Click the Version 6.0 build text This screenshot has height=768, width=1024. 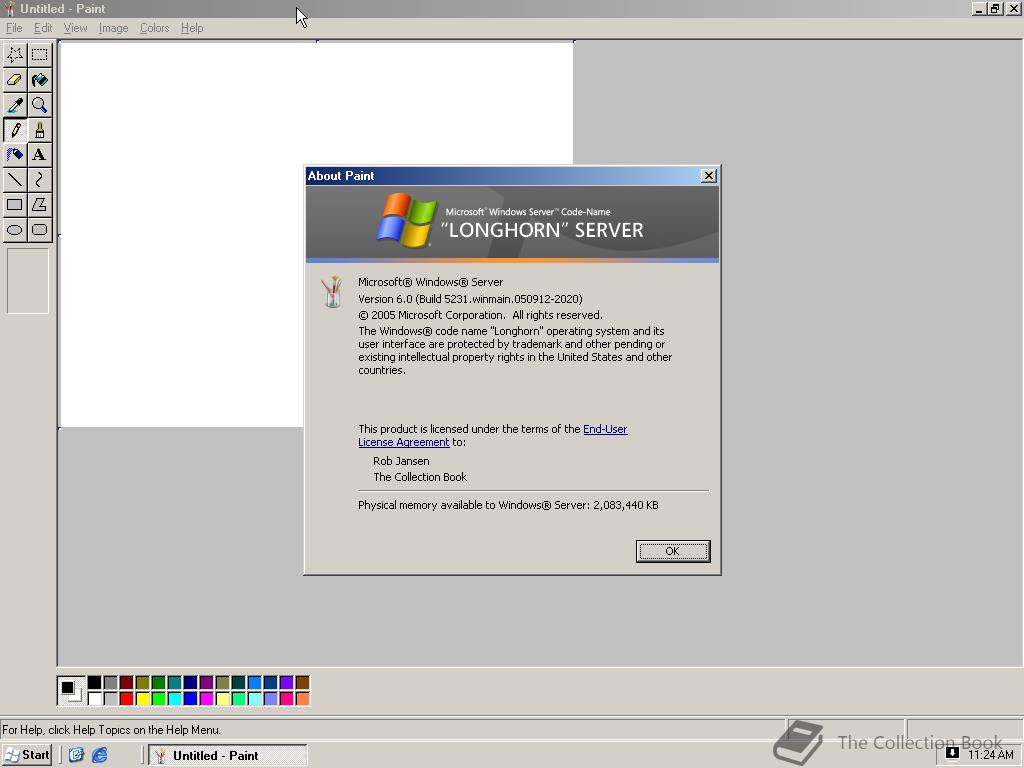(470, 299)
